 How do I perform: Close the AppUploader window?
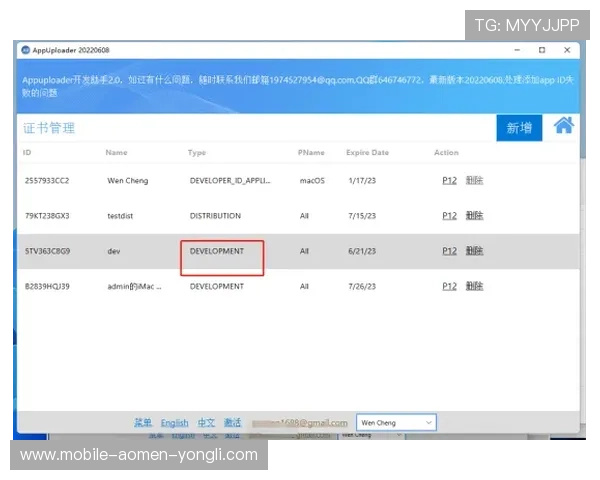(x=567, y=50)
